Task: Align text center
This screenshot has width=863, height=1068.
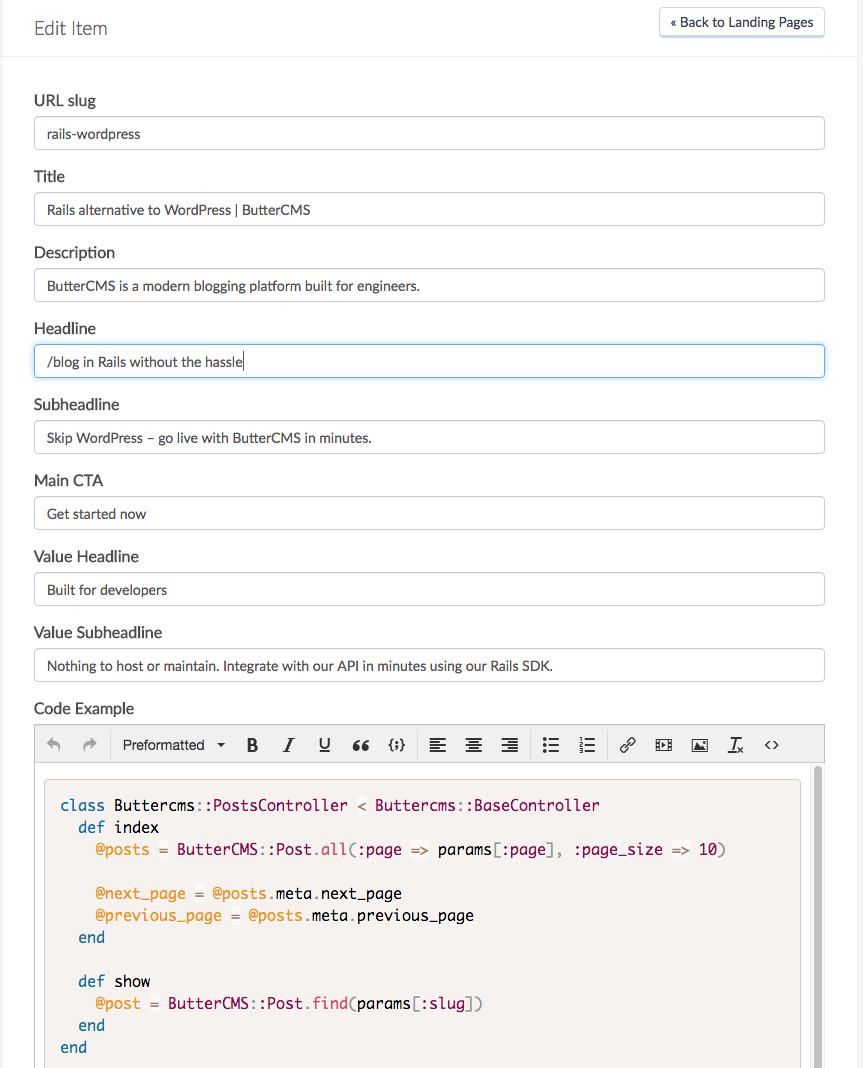Action: tap(473, 744)
